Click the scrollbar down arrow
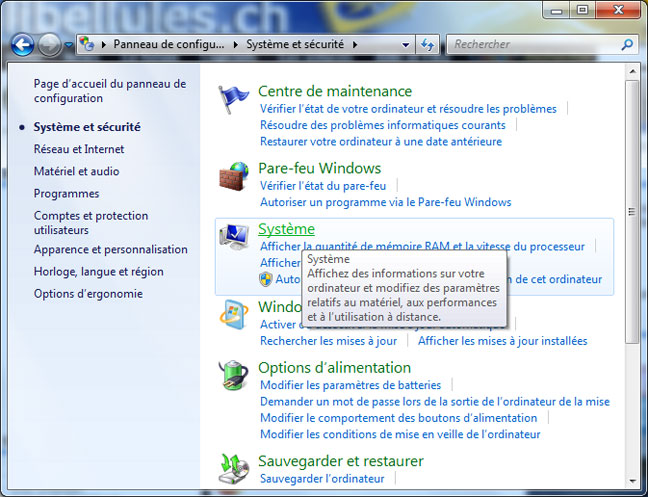 [x=632, y=481]
